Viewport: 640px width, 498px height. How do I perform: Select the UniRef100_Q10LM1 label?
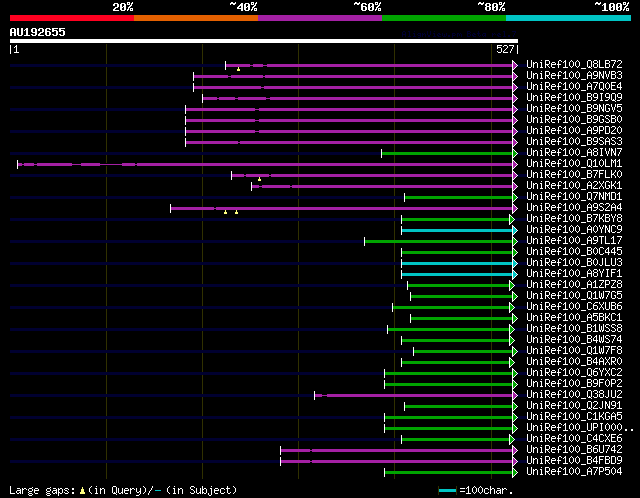(x=574, y=164)
